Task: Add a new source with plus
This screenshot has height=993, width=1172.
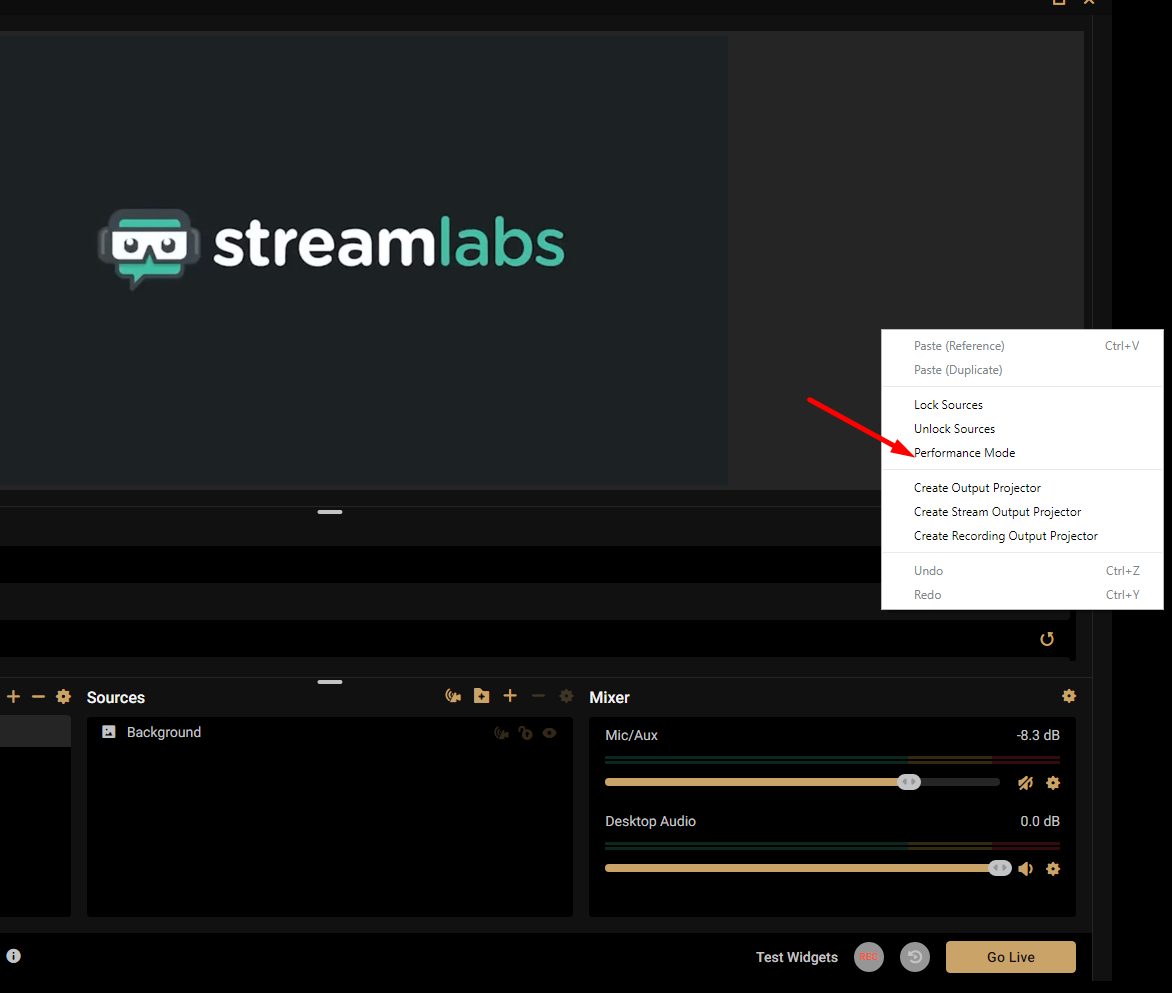Action: (510, 696)
